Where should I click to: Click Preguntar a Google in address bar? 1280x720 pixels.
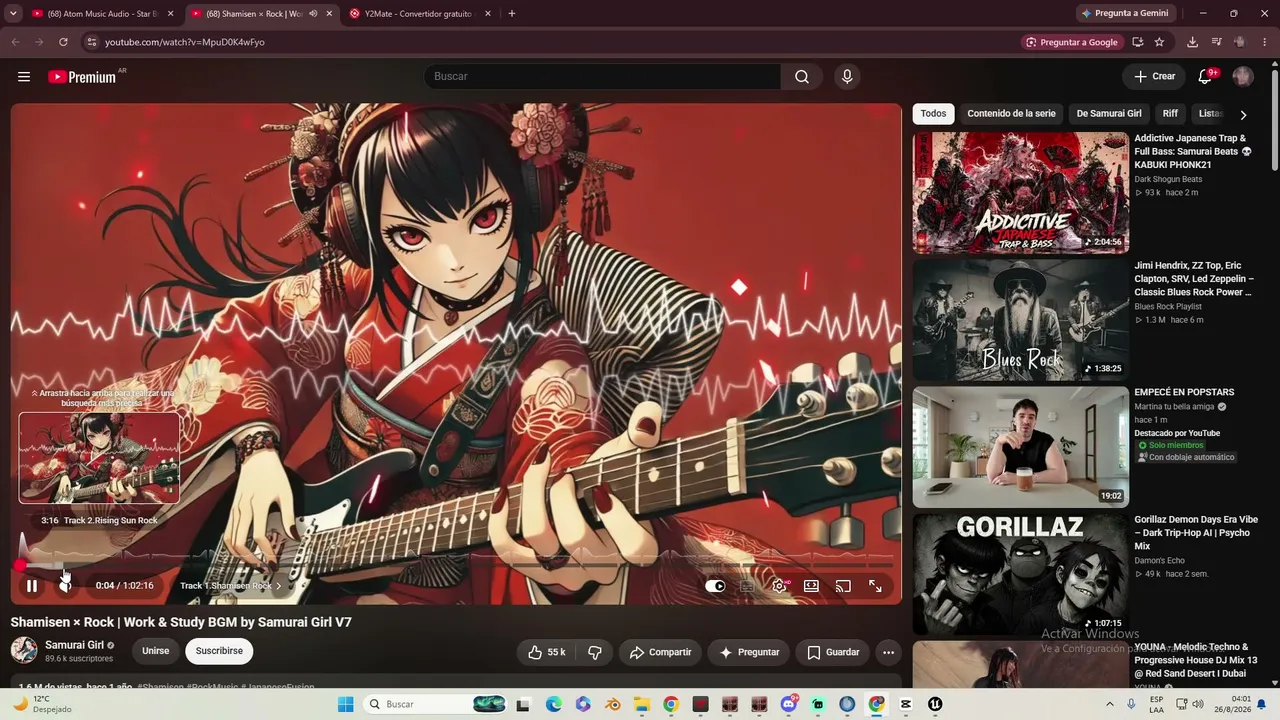[1071, 42]
